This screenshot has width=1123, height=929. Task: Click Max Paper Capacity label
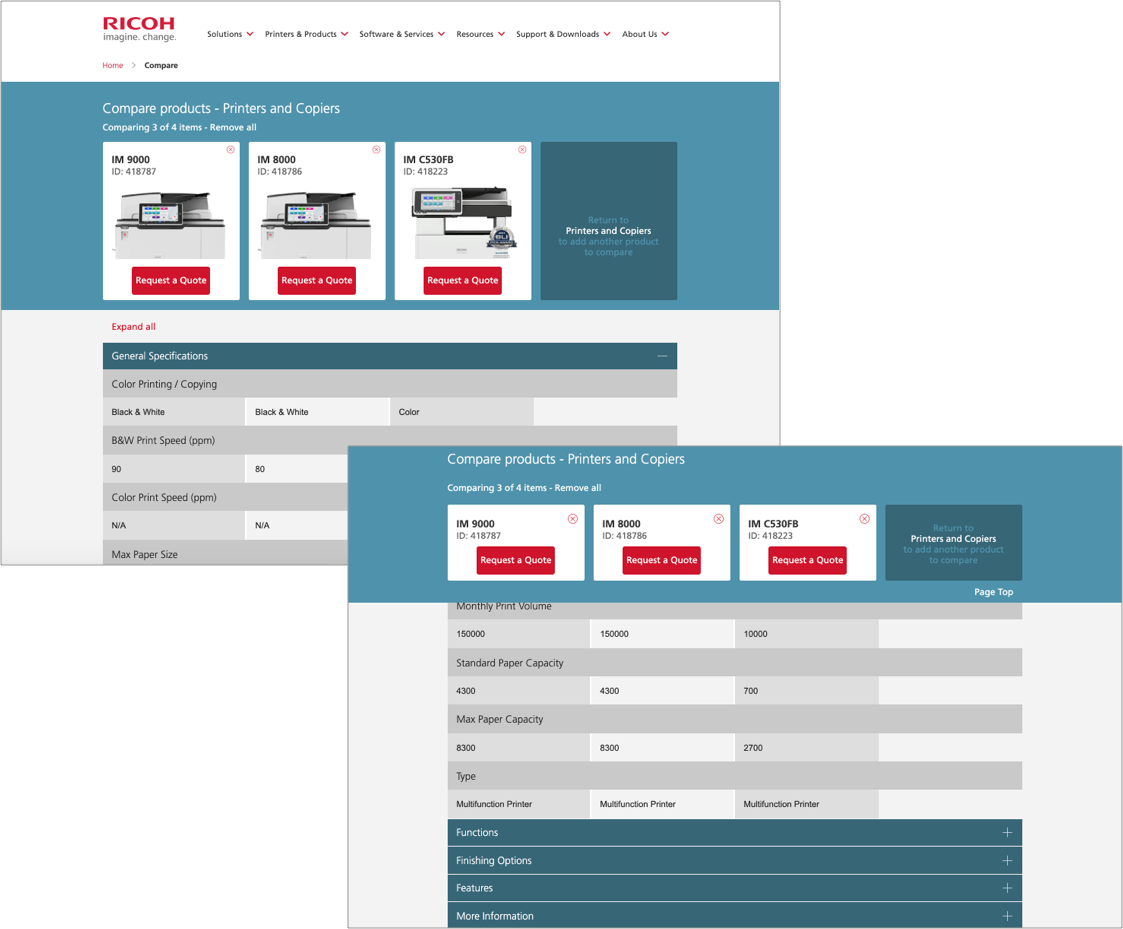[x=500, y=719]
